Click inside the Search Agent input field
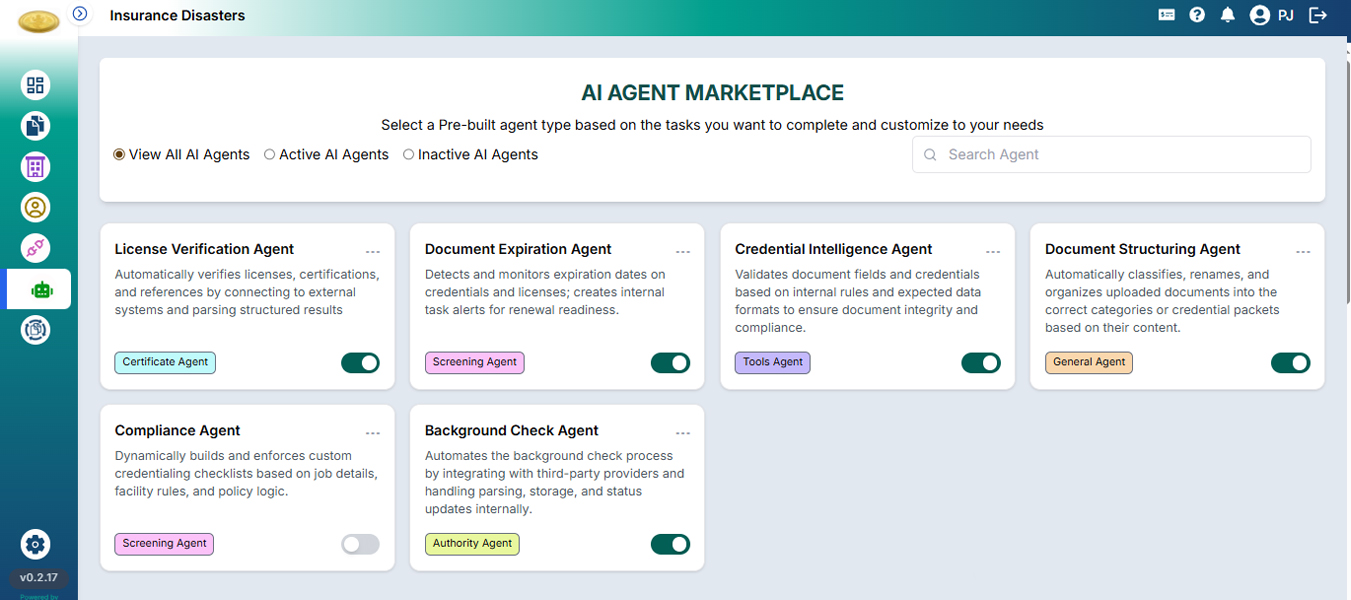 tap(1110, 154)
